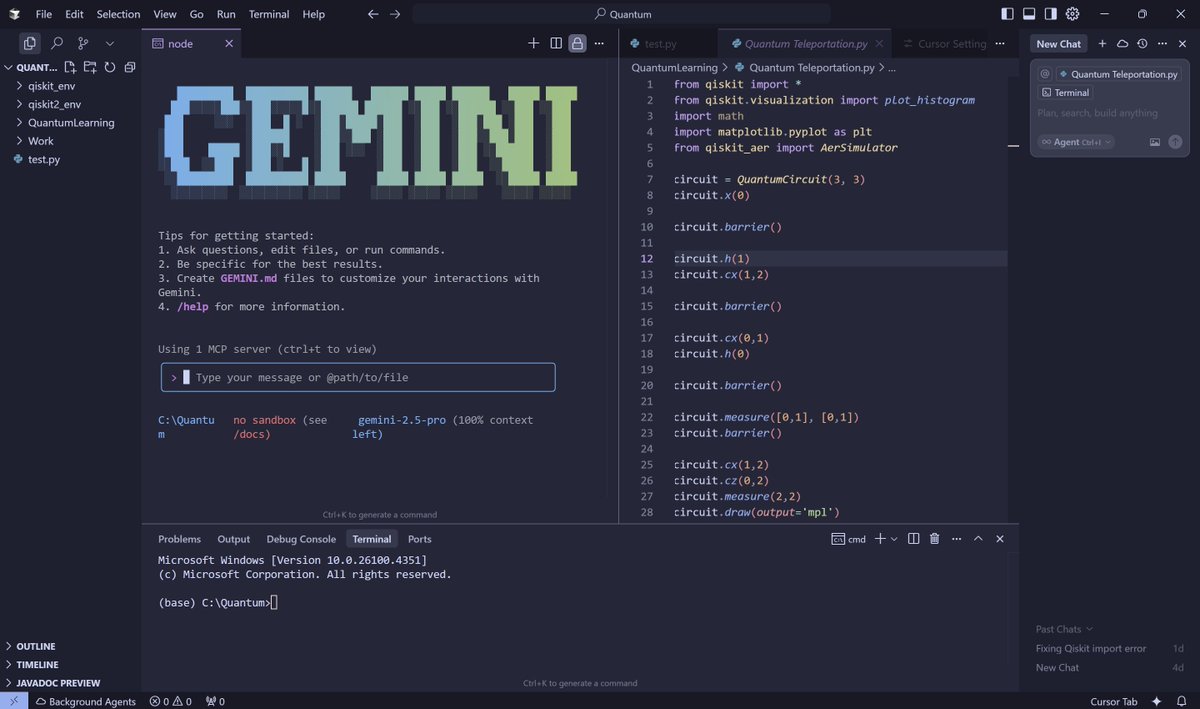
Task: Add new terminal in node editor group
Action: click(x=534, y=43)
